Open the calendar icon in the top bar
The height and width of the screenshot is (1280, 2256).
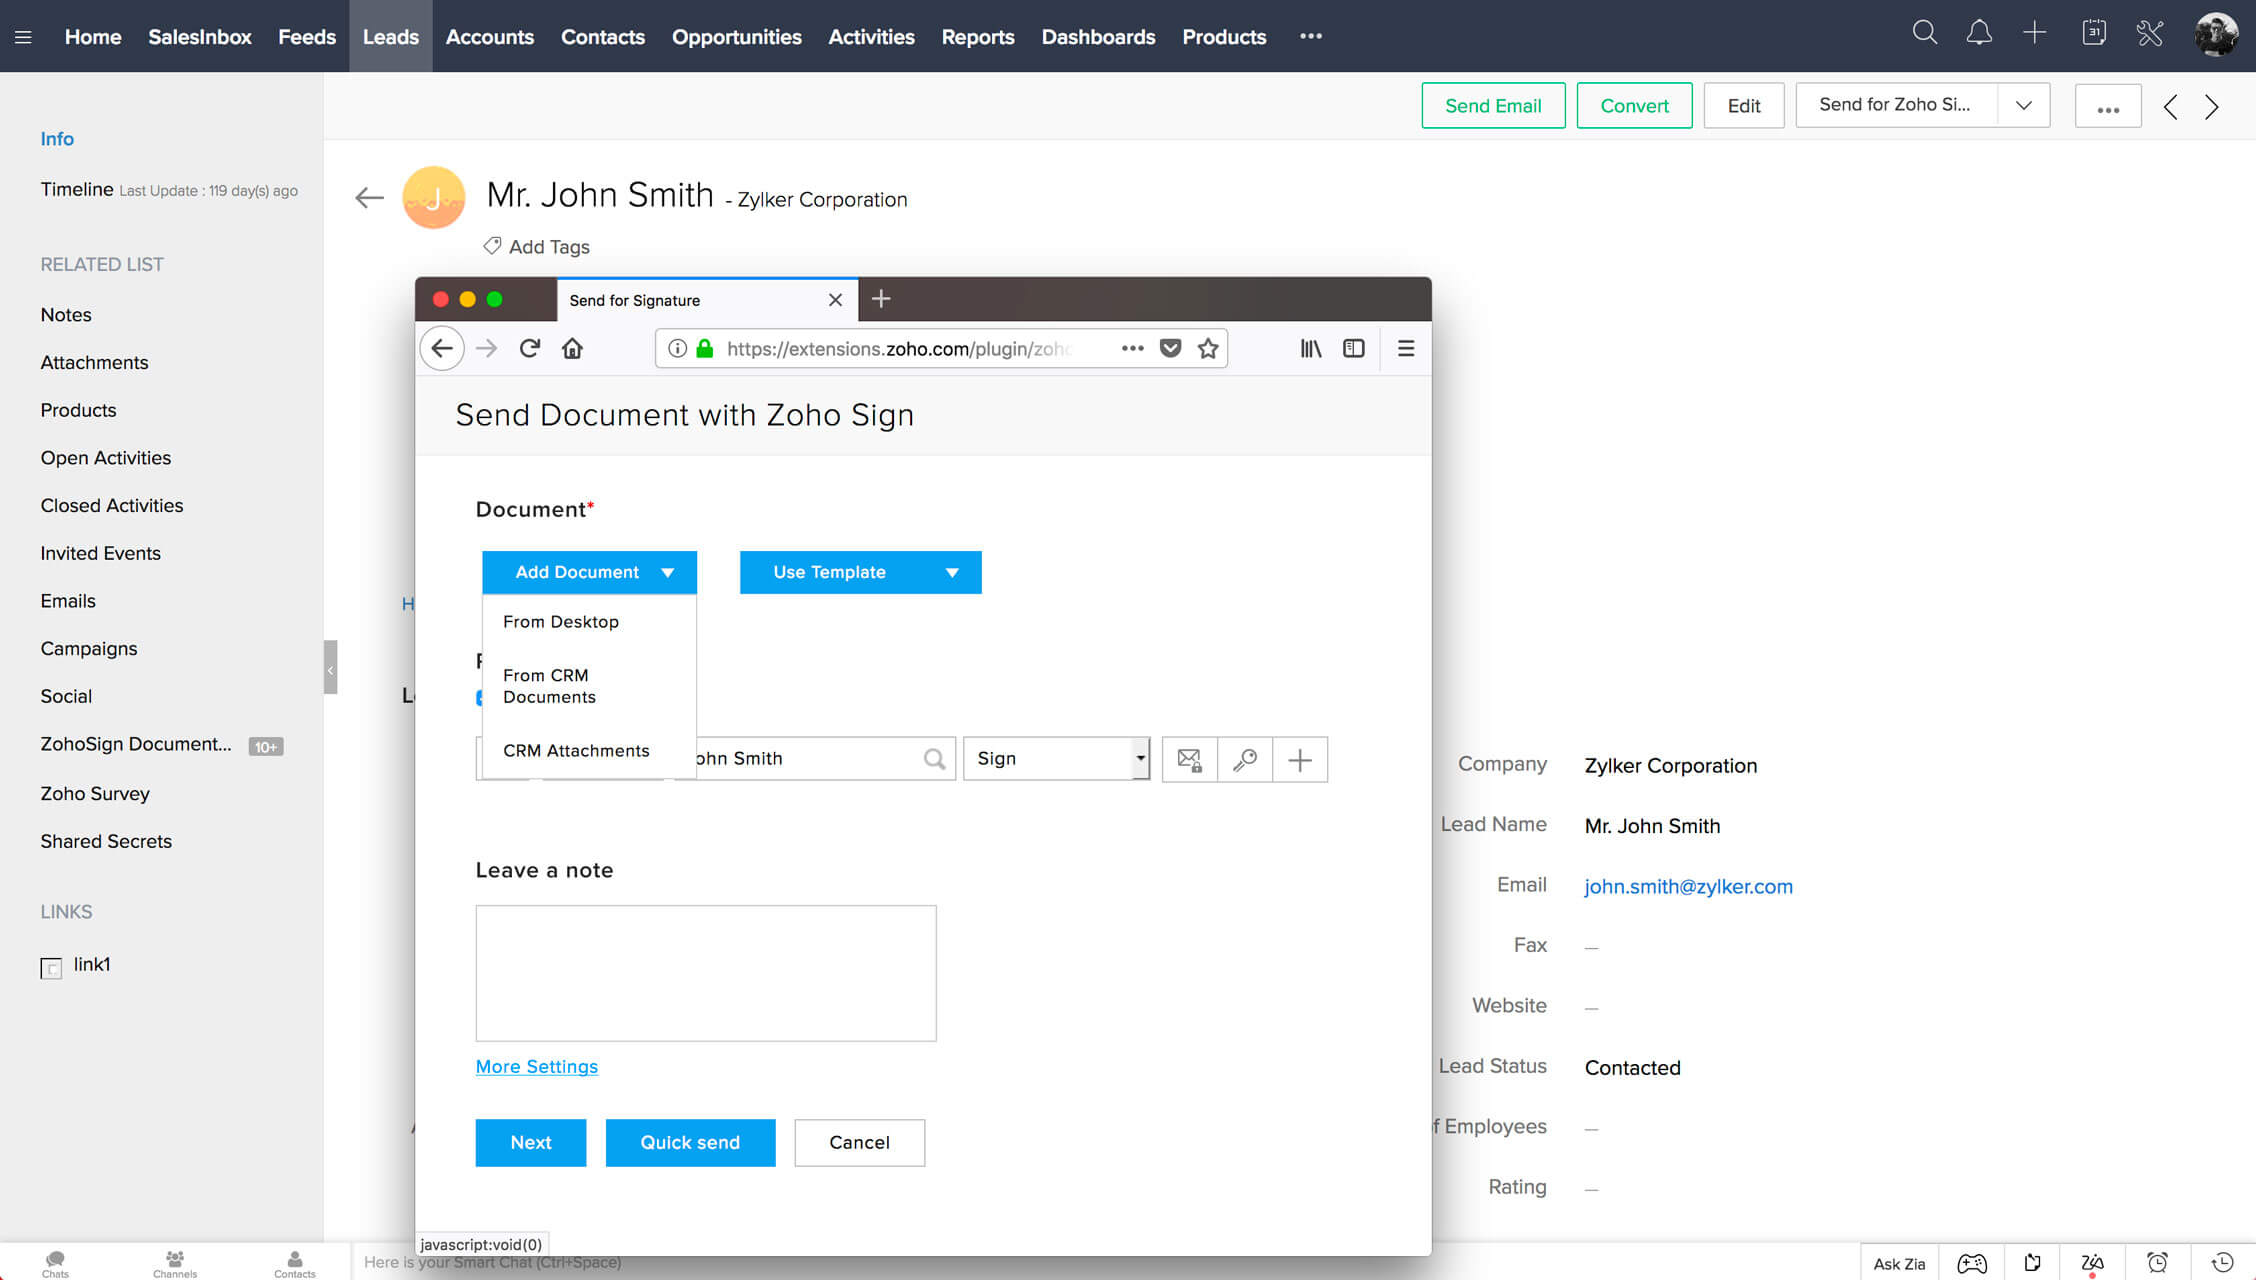click(x=2093, y=33)
